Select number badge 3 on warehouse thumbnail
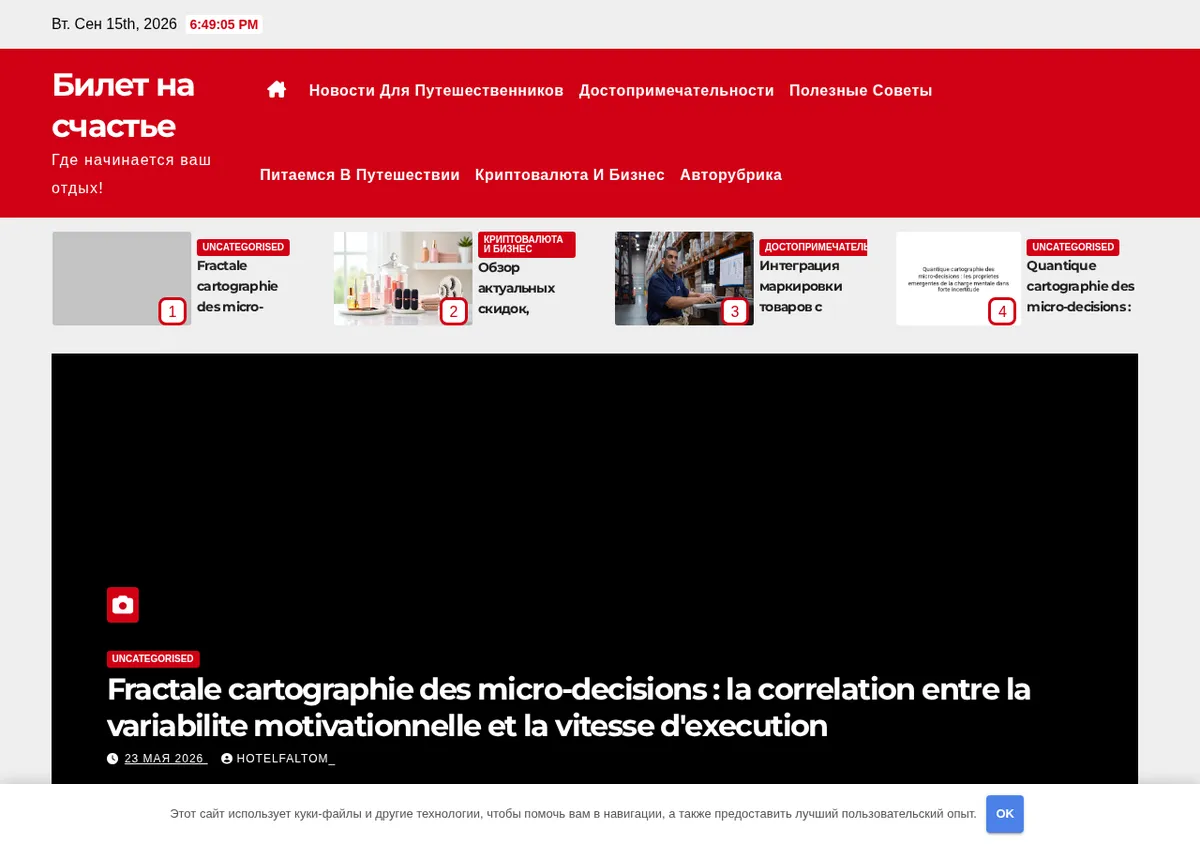Screen dimensions: 1200x844 [x=735, y=311]
